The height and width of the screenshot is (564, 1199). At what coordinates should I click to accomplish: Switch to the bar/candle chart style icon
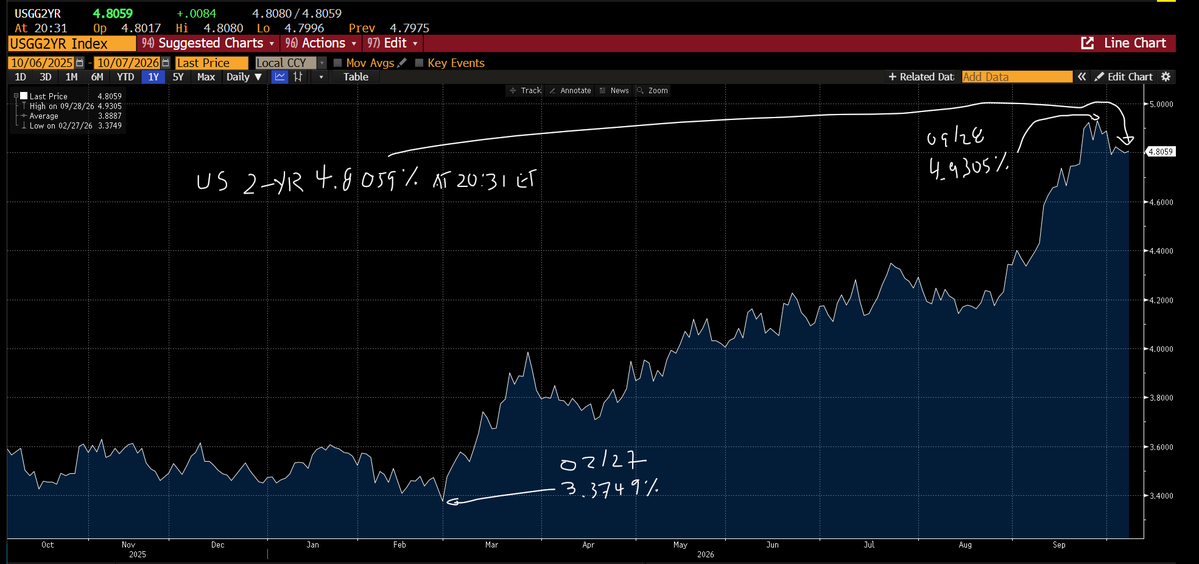[297, 77]
